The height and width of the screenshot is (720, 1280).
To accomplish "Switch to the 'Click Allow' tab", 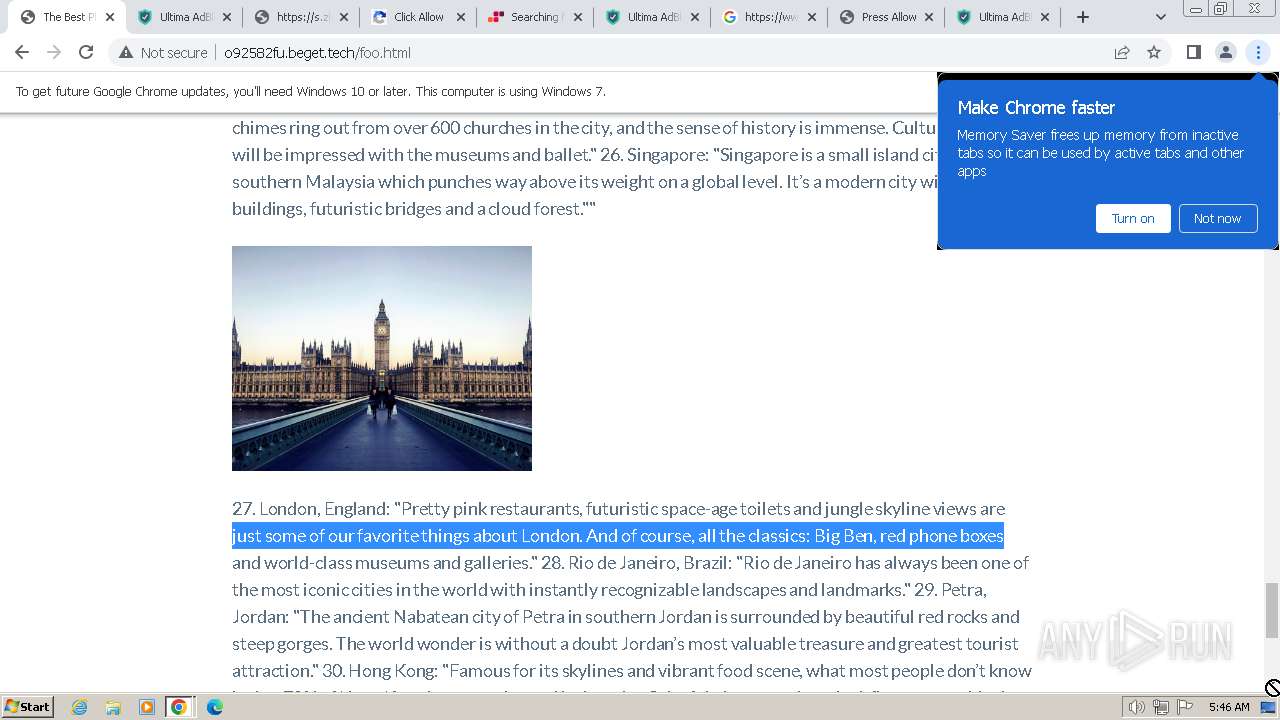I will (418, 17).
